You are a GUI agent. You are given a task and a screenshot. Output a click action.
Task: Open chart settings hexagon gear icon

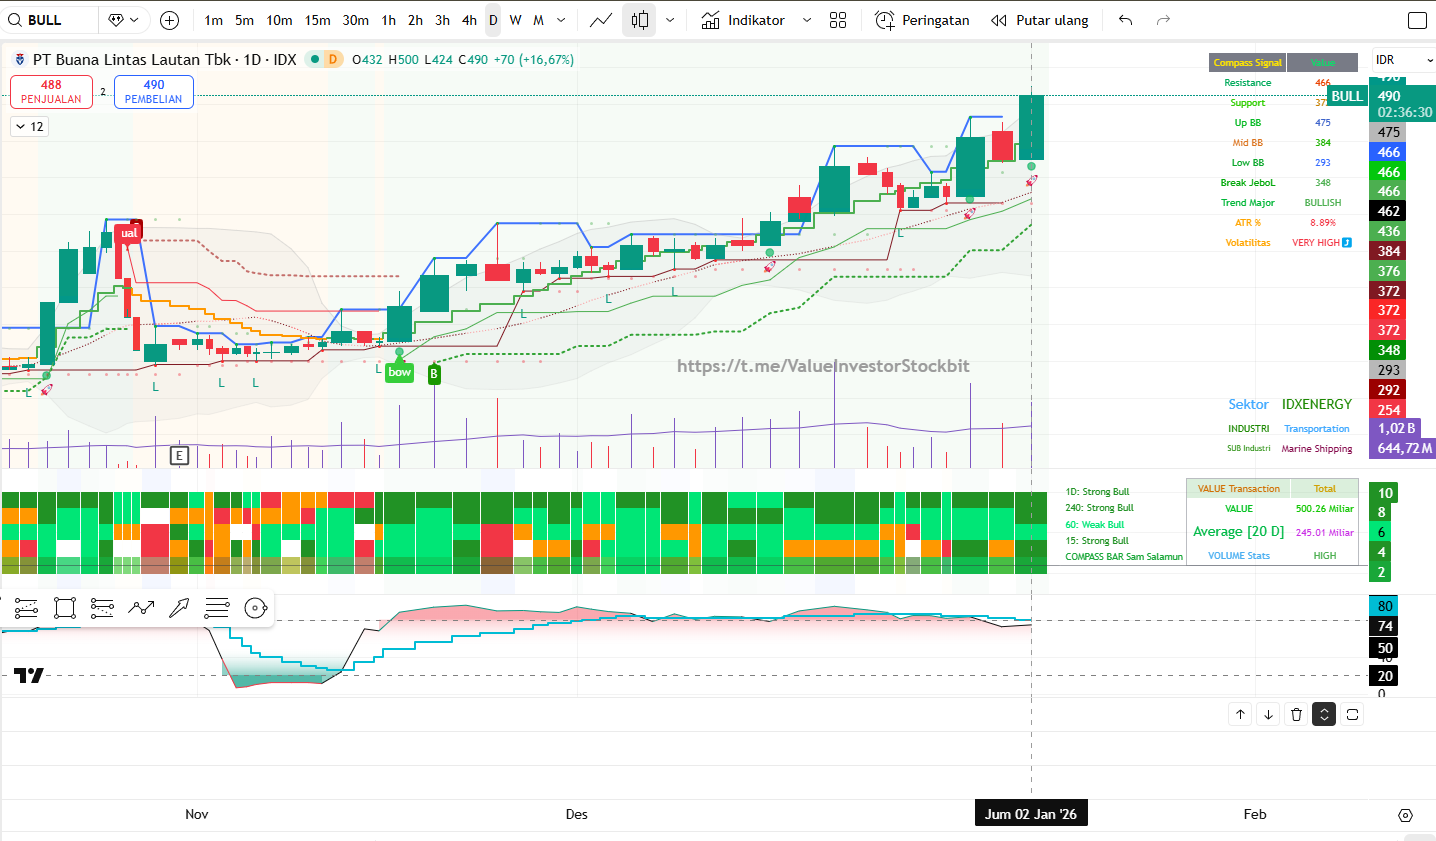[1405, 815]
